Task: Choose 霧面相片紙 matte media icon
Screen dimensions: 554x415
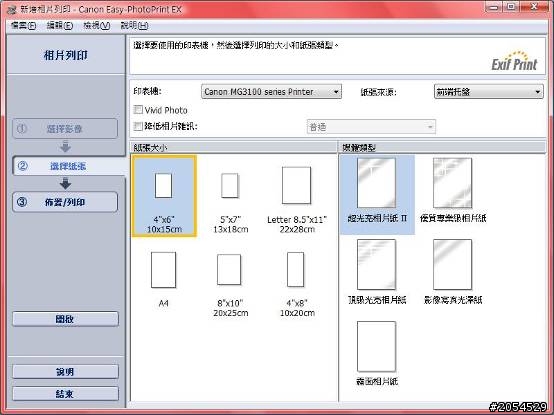Action: [377, 346]
